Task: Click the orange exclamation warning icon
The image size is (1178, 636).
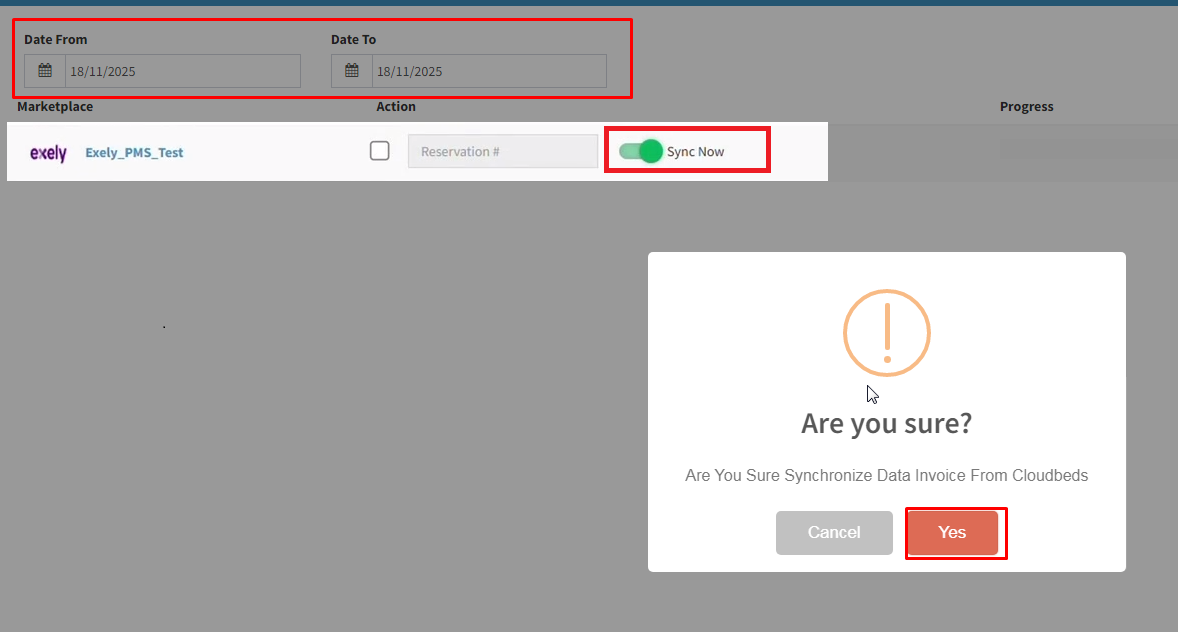Action: [x=886, y=333]
